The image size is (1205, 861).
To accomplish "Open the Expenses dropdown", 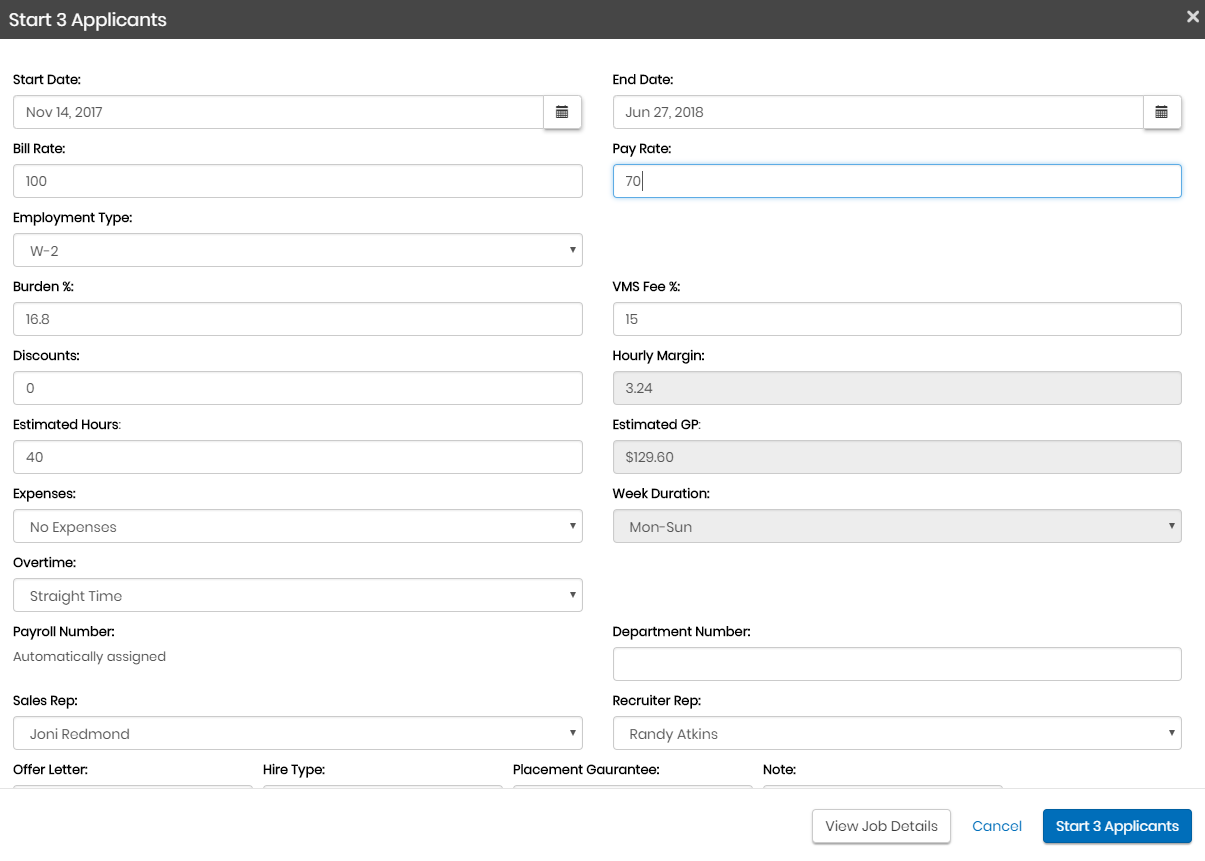I will (x=297, y=526).
